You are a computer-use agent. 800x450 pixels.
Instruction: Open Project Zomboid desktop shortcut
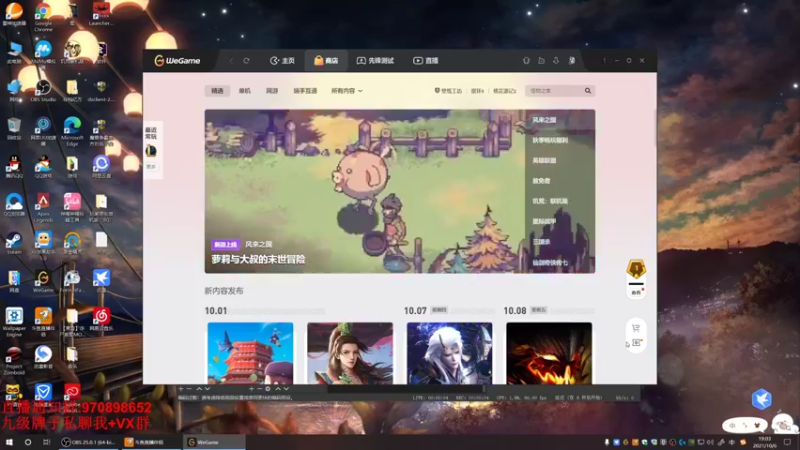tap(14, 360)
